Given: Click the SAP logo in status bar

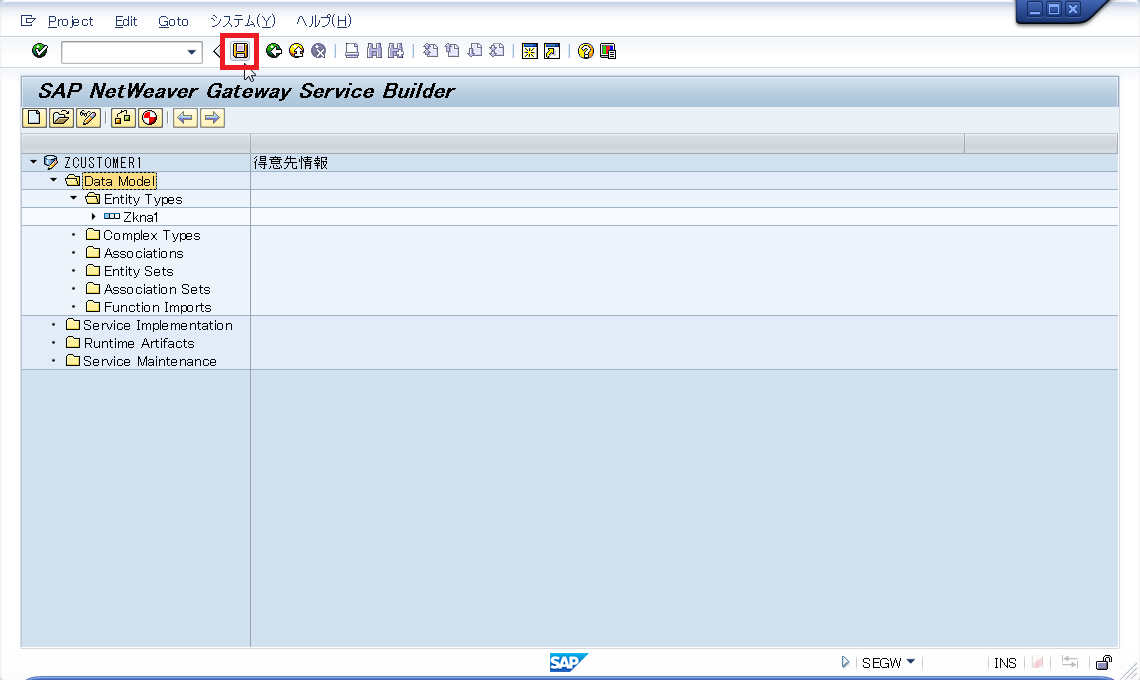Looking at the screenshot, I should click(x=569, y=662).
